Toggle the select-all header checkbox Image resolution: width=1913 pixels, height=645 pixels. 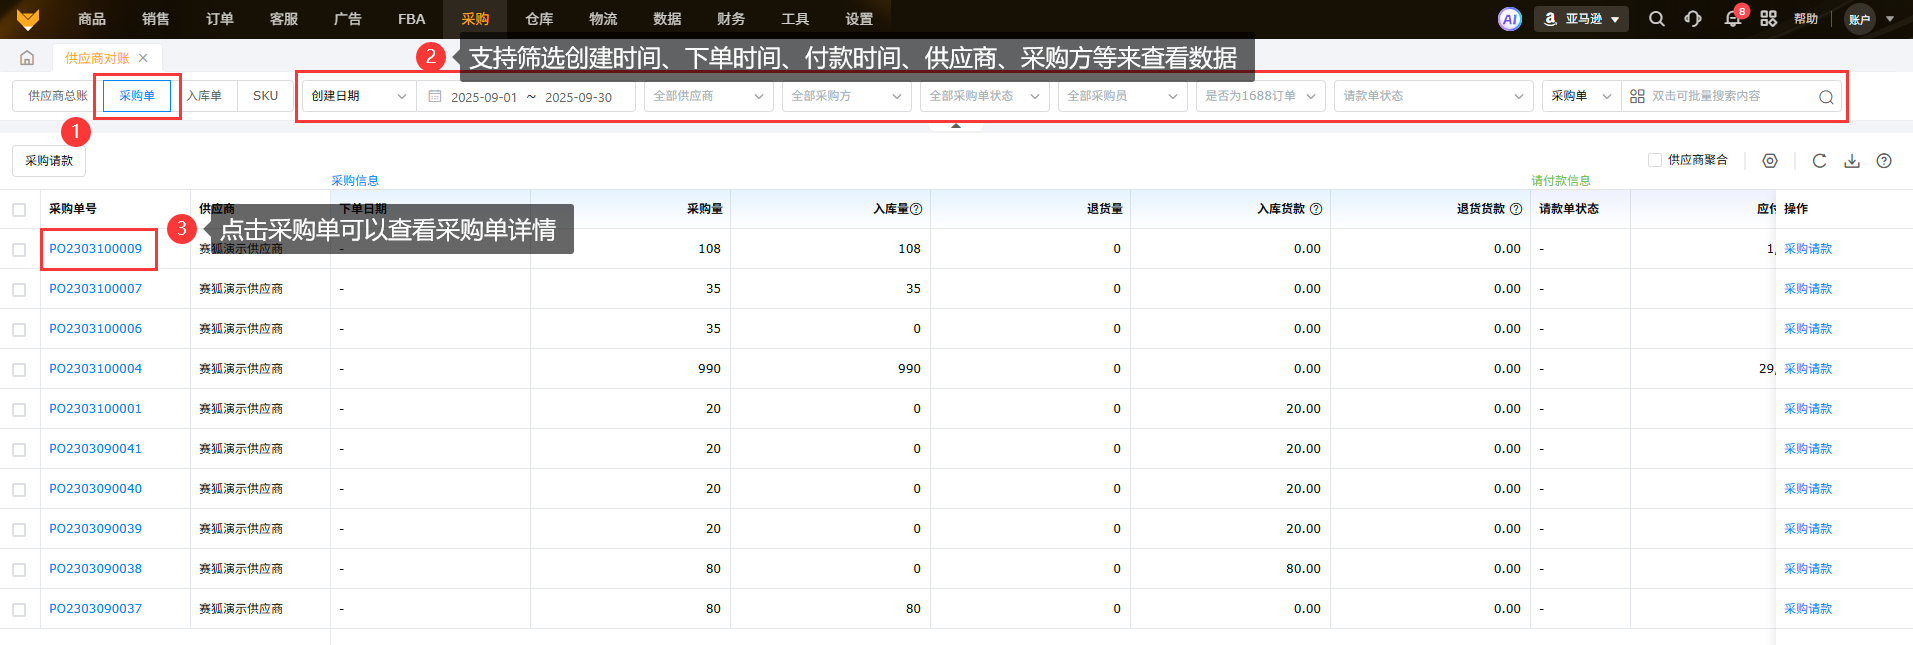click(x=19, y=210)
